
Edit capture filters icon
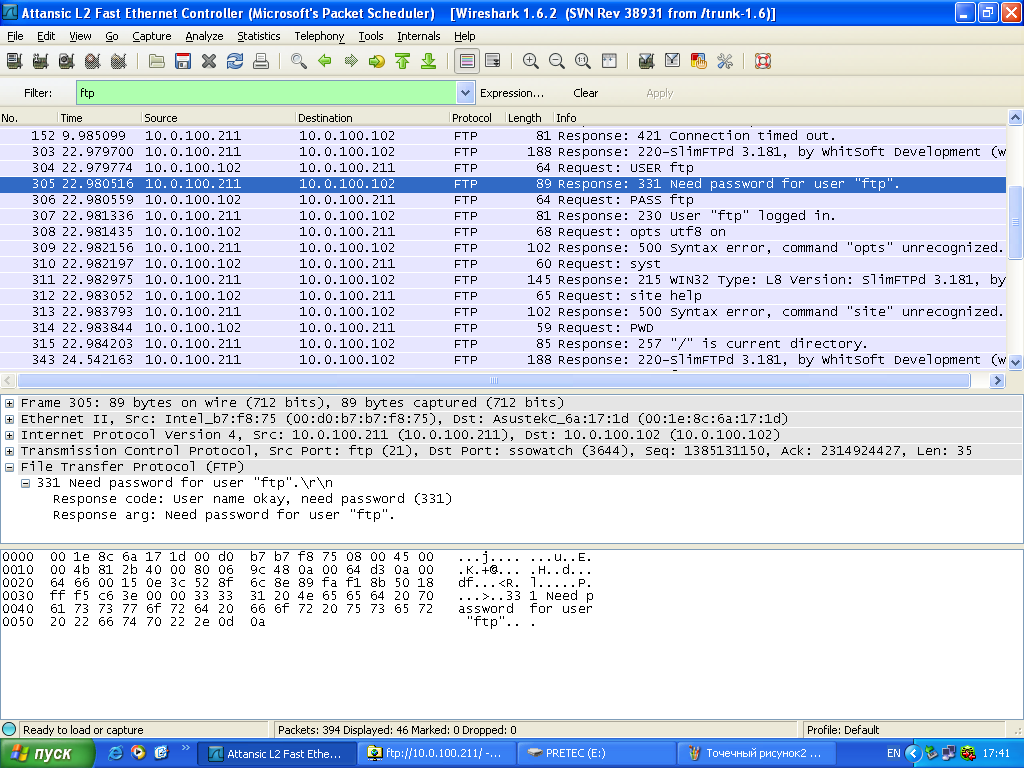647,61
